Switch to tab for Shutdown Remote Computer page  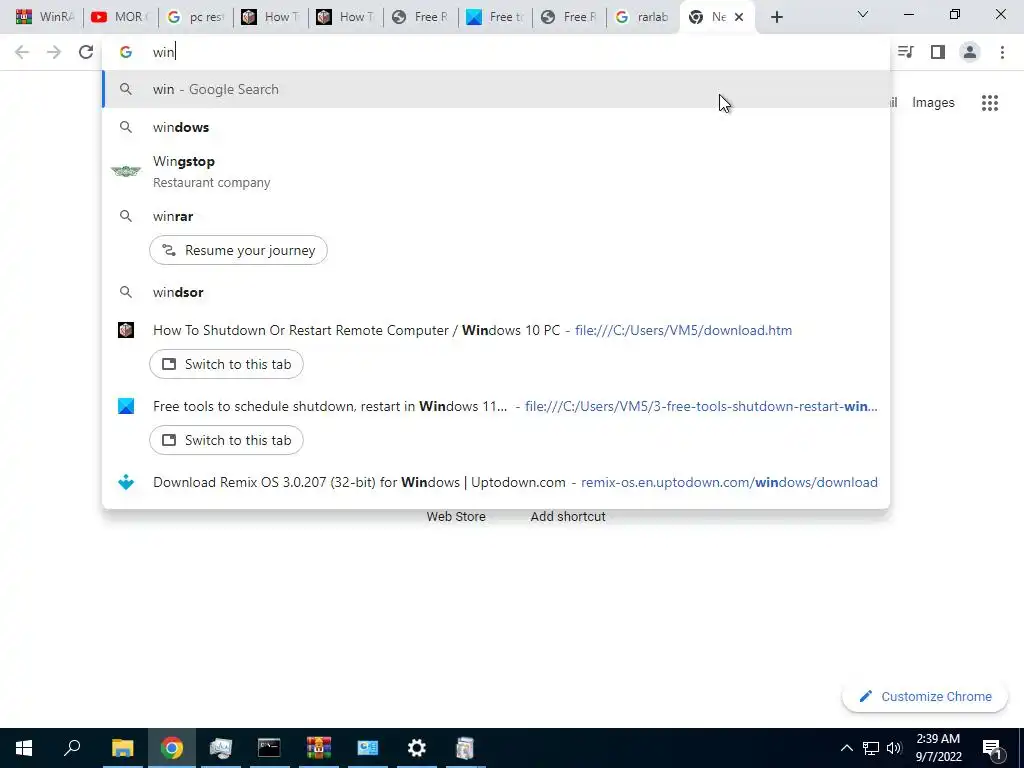226,364
